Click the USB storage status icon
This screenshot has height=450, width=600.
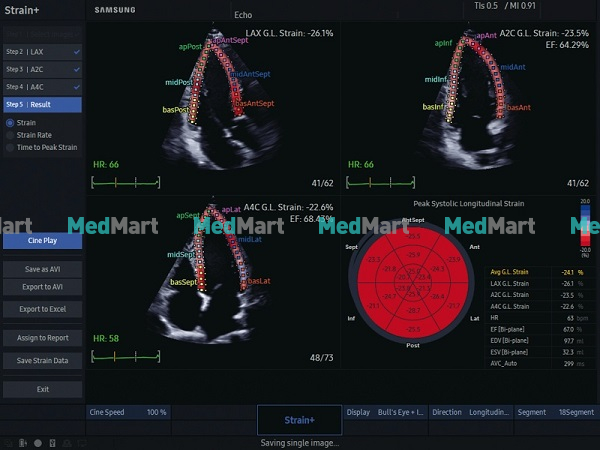(52, 443)
